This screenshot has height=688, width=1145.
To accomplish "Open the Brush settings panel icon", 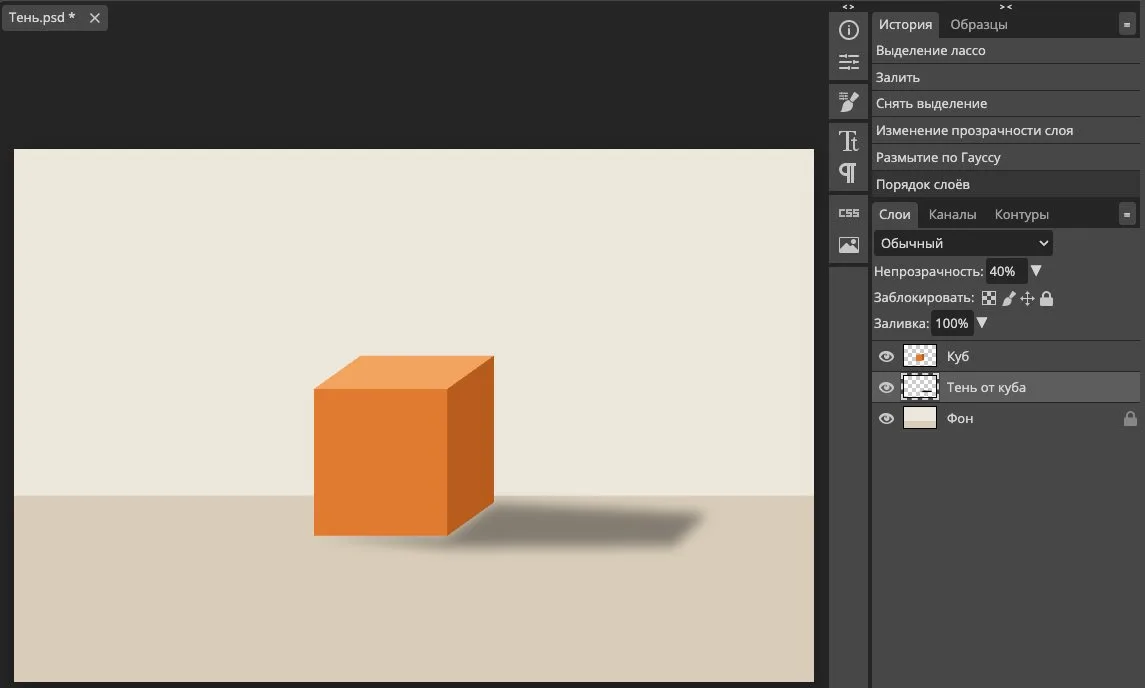I will click(x=849, y=102).
